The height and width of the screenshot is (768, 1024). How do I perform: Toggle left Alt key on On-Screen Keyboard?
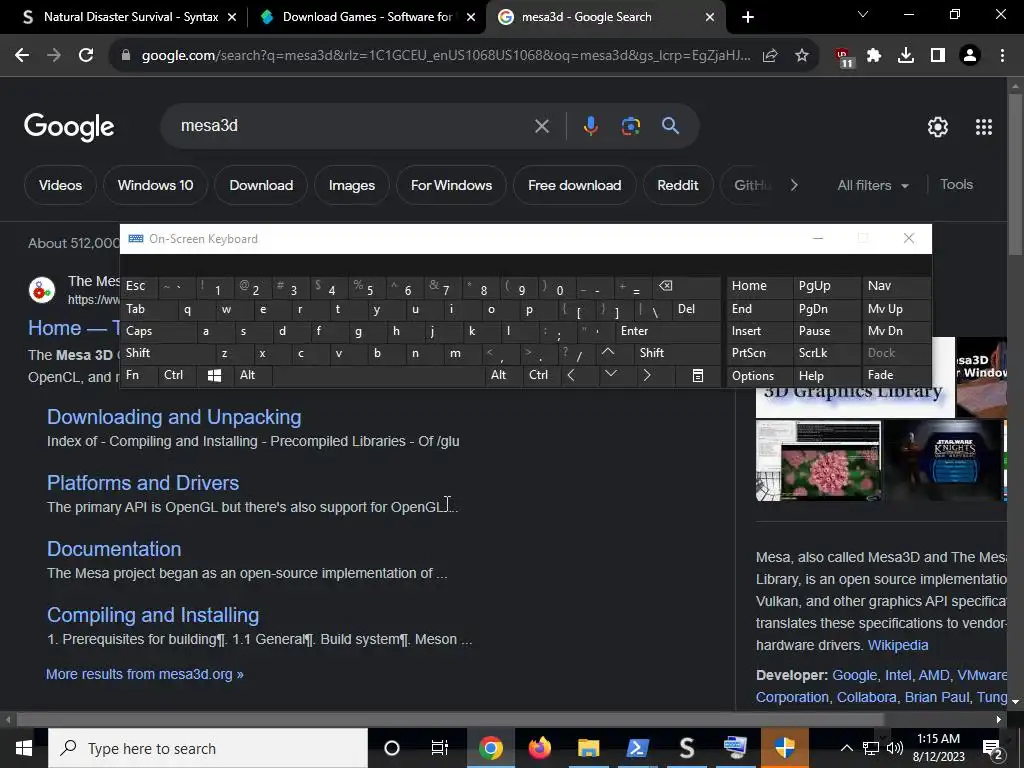pos(253,376)
